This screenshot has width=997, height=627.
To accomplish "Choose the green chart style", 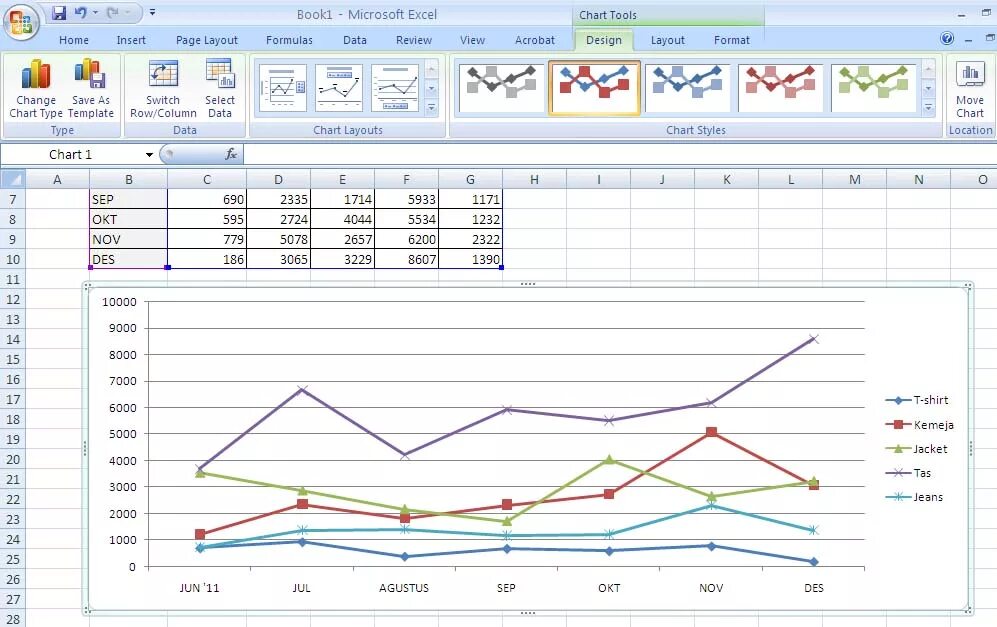I will point(873,88).
